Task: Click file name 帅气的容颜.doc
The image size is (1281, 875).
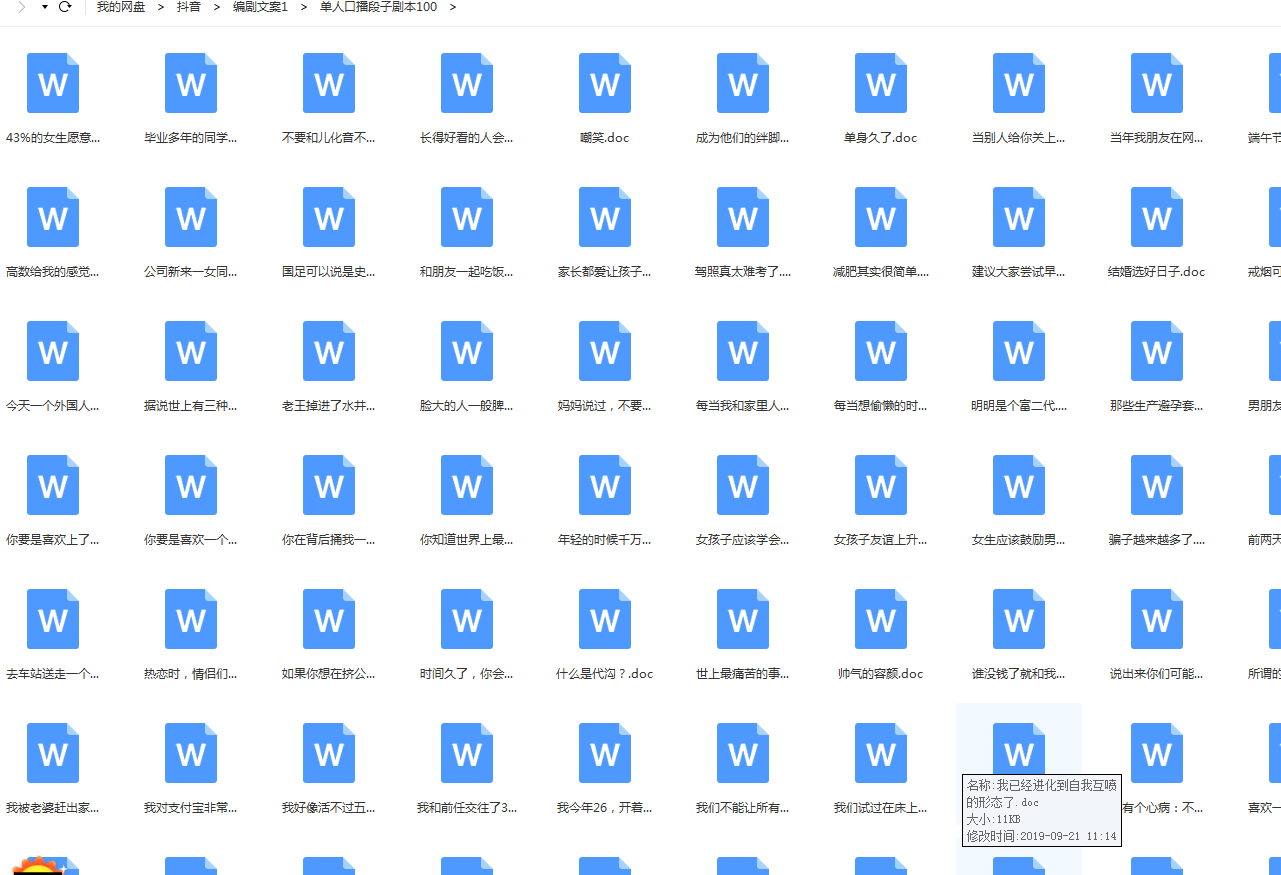Action: click(x=881, y=674)
